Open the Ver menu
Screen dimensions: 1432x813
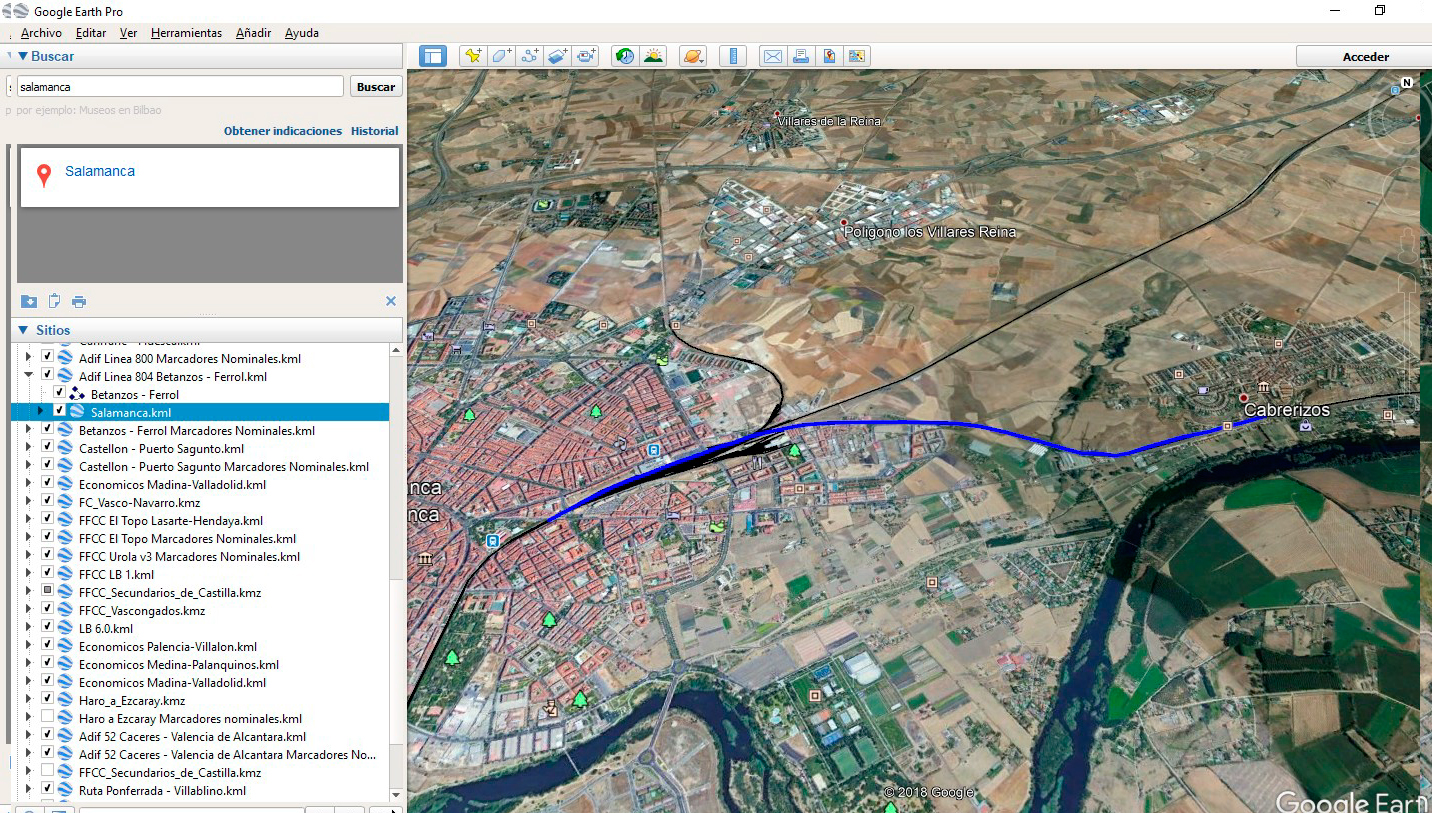(x=128, y=33)
